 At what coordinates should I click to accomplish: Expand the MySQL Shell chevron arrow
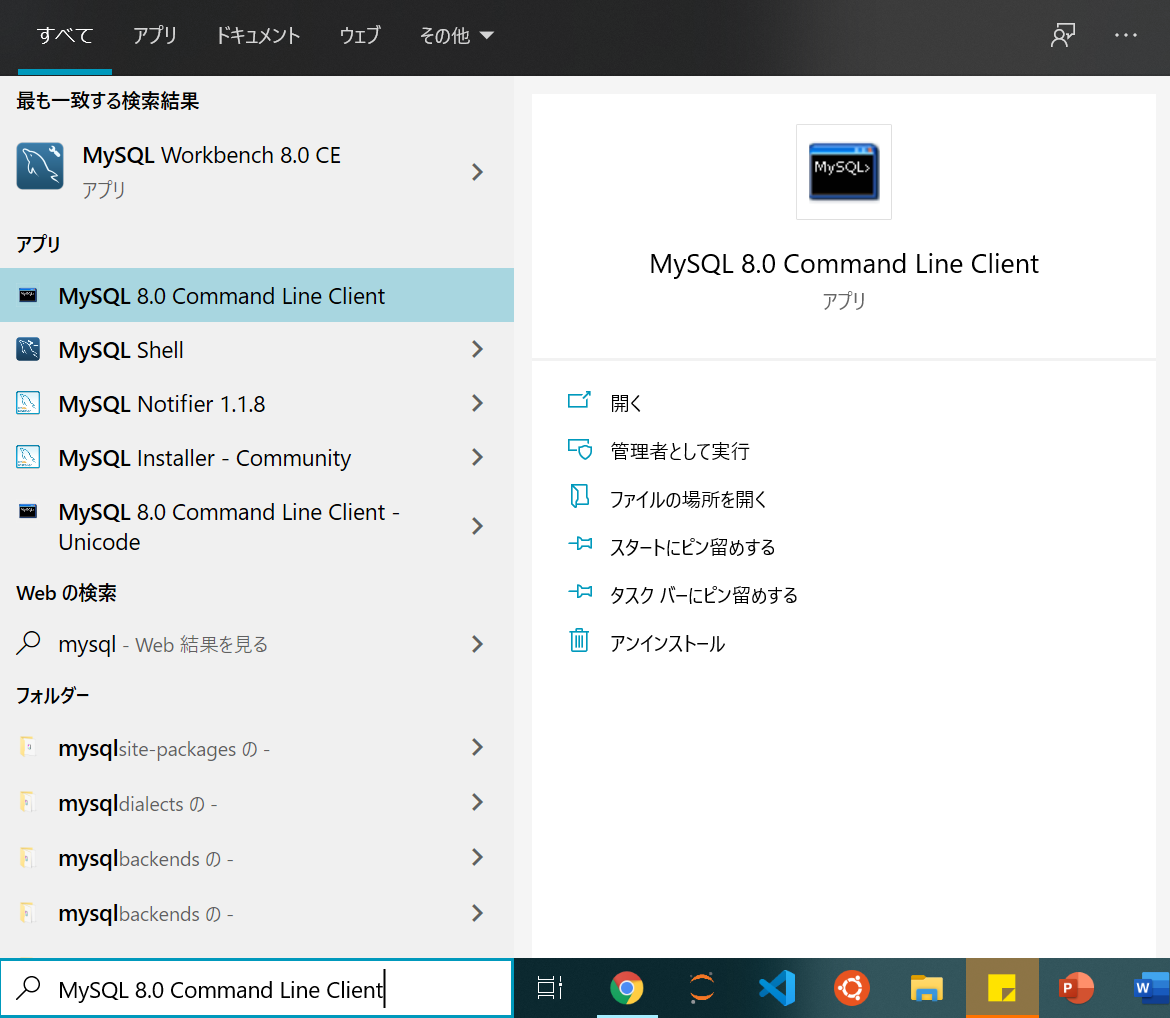[478, 349]
